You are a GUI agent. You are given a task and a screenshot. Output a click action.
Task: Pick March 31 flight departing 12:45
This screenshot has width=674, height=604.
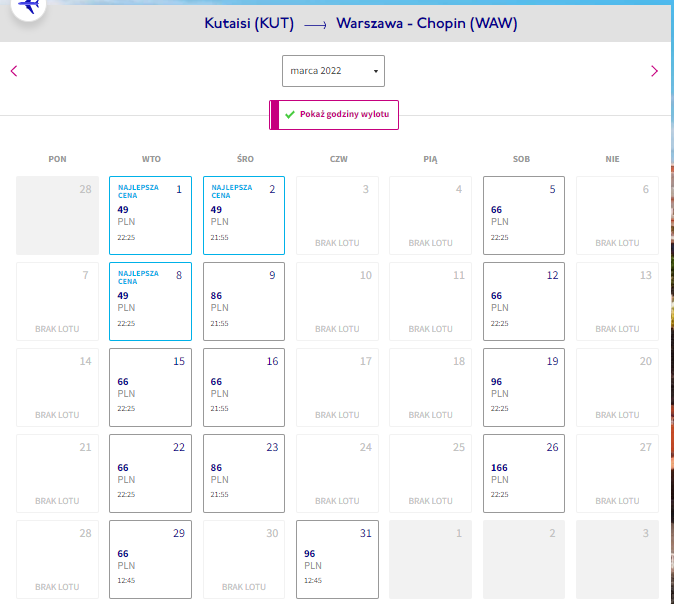coord(337,559)
